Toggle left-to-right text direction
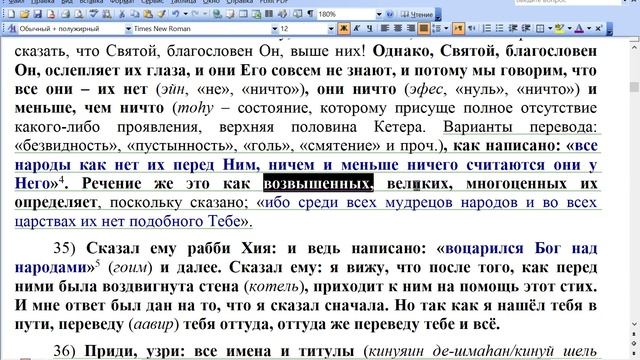640x360 pixels. click(x=458, y=28)
